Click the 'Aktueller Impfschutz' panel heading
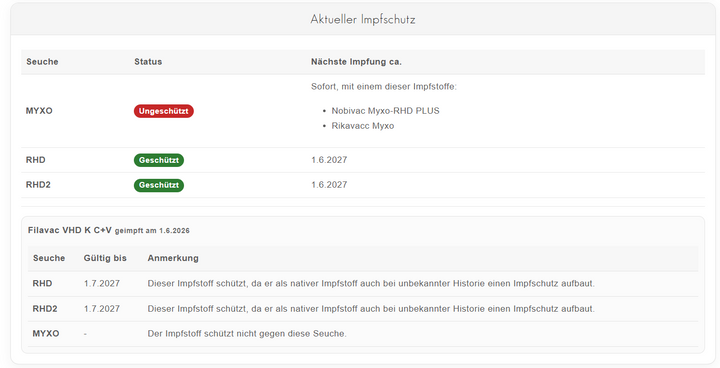The width and height of the screenshot is (720, 368). 363,20
